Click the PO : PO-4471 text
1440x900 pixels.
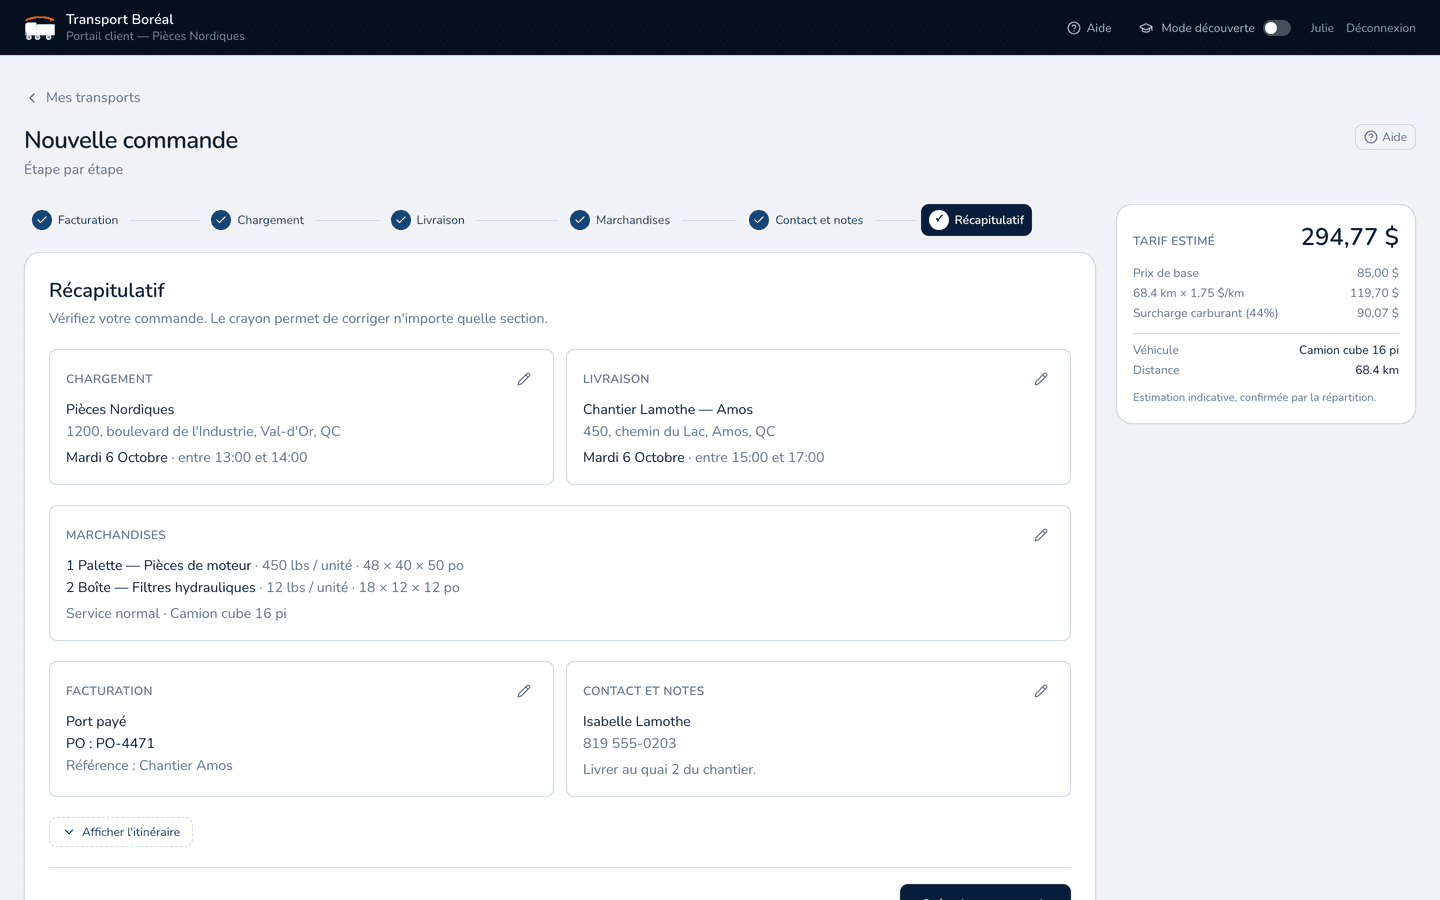point(110,743)
